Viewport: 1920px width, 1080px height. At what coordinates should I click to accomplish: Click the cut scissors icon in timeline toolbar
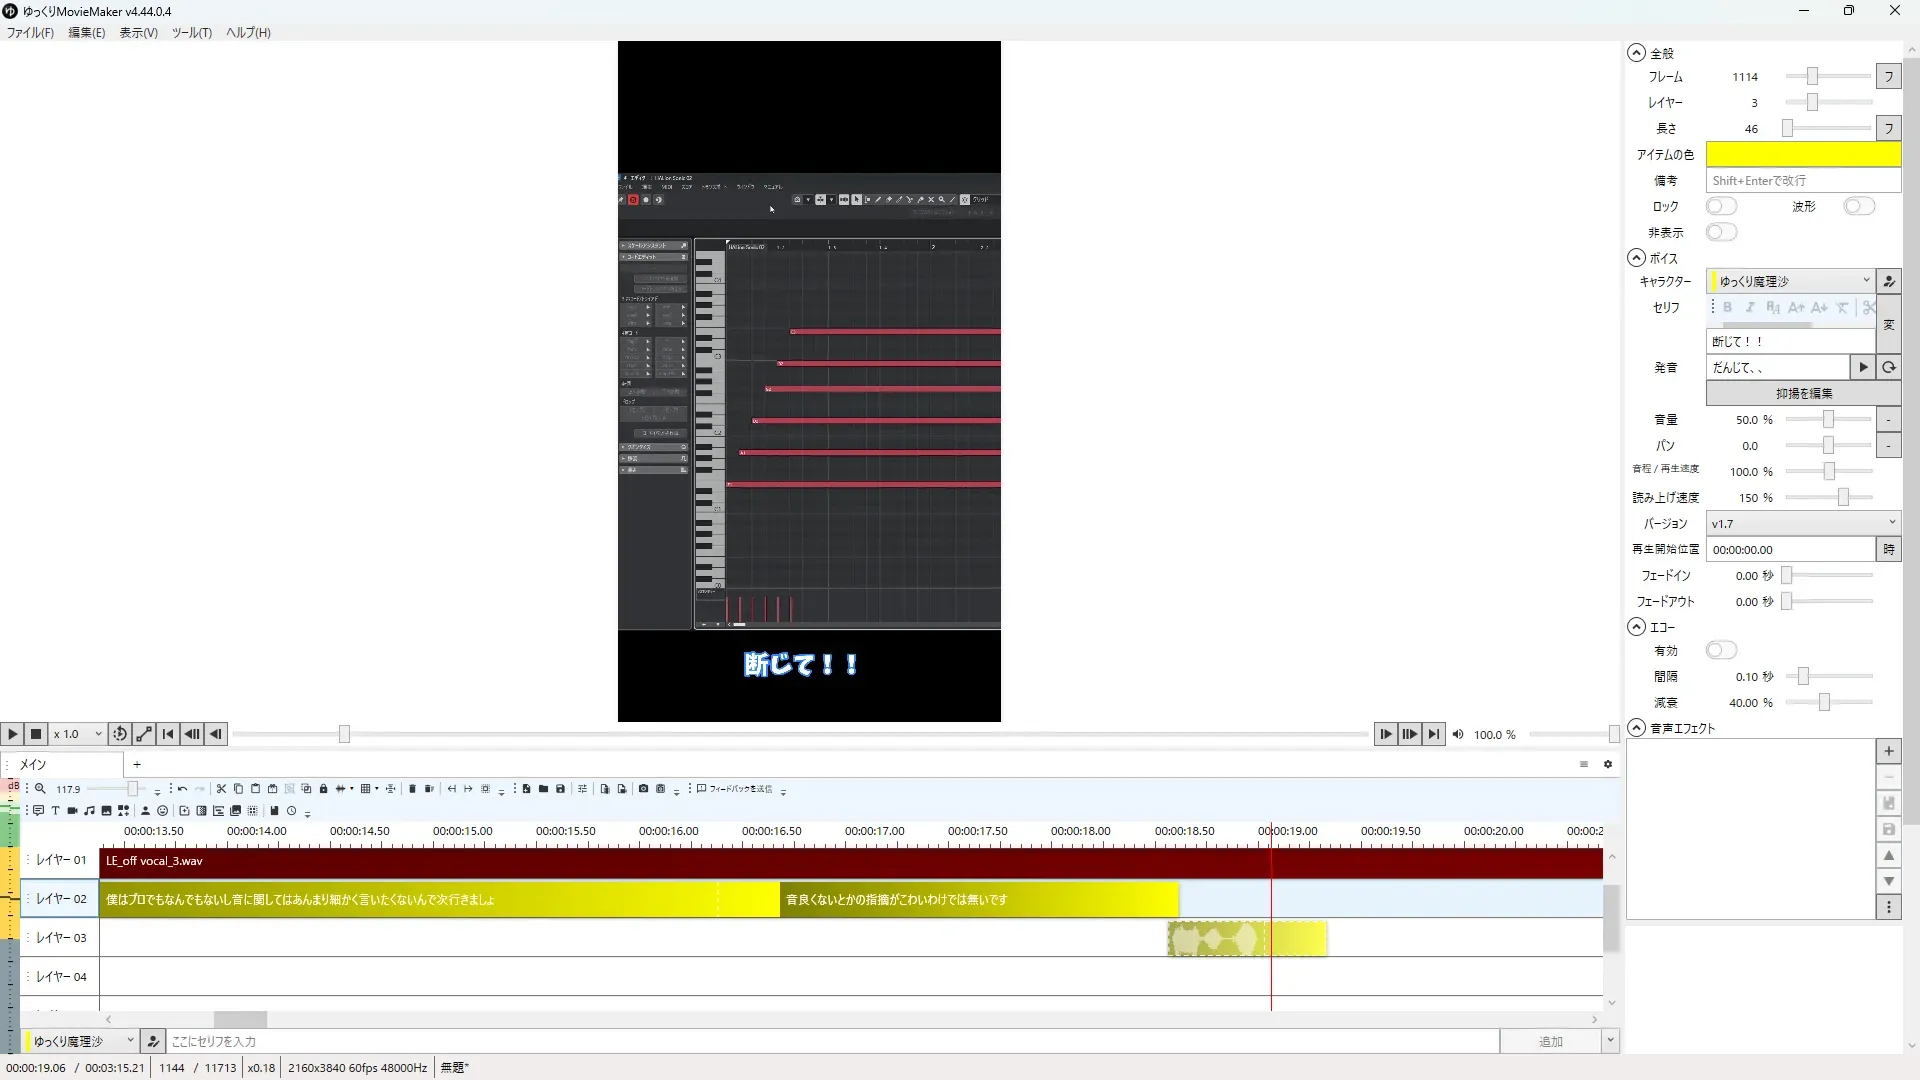(221, 789)
